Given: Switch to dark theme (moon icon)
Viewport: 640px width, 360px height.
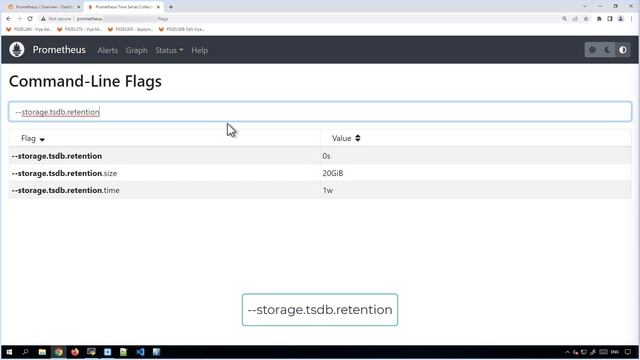Looking at the screenshot, I should (x=607, y=50).
